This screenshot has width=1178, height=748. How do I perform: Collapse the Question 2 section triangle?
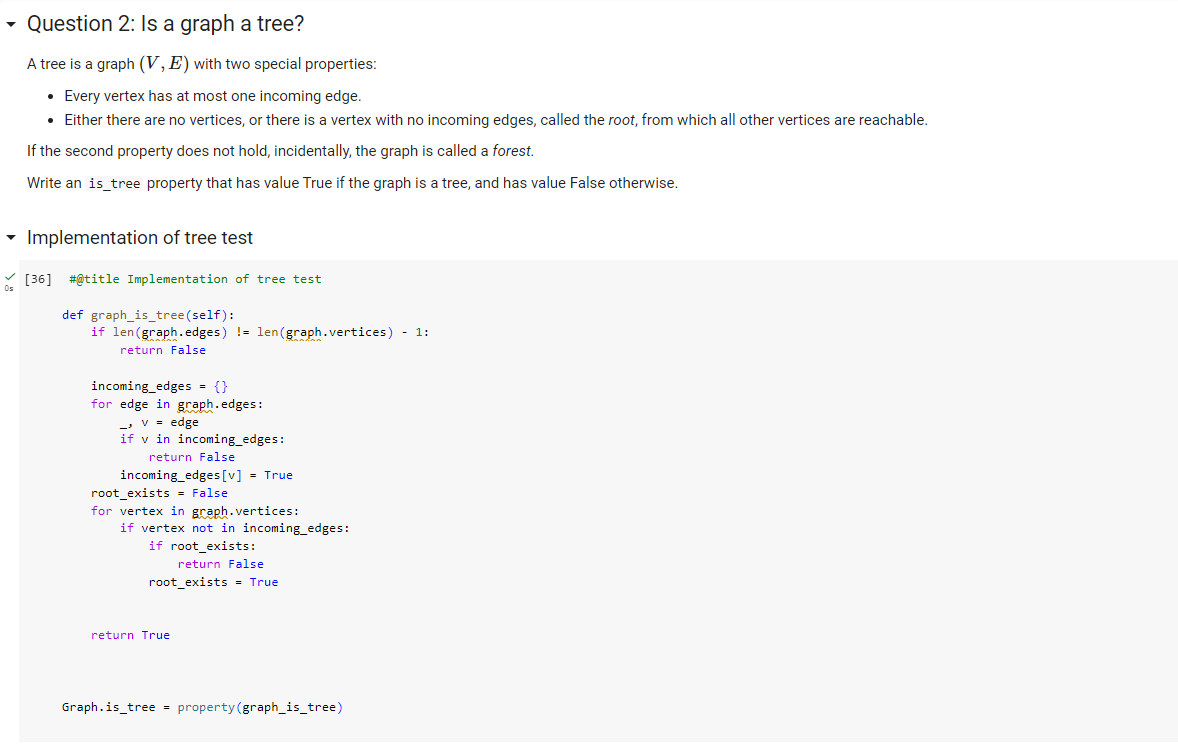click(x=11, y=23)
